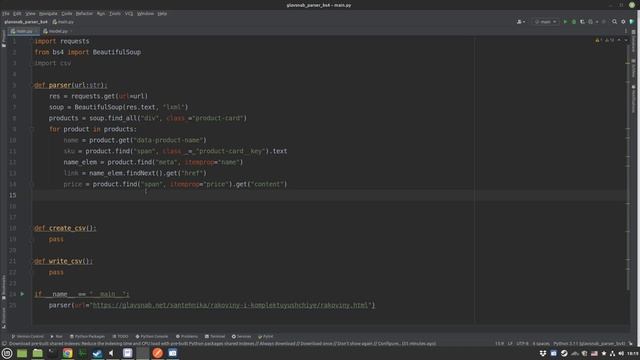Open the Window menu
The width and height of the screenshot is (640, 360).
point(145,13)
